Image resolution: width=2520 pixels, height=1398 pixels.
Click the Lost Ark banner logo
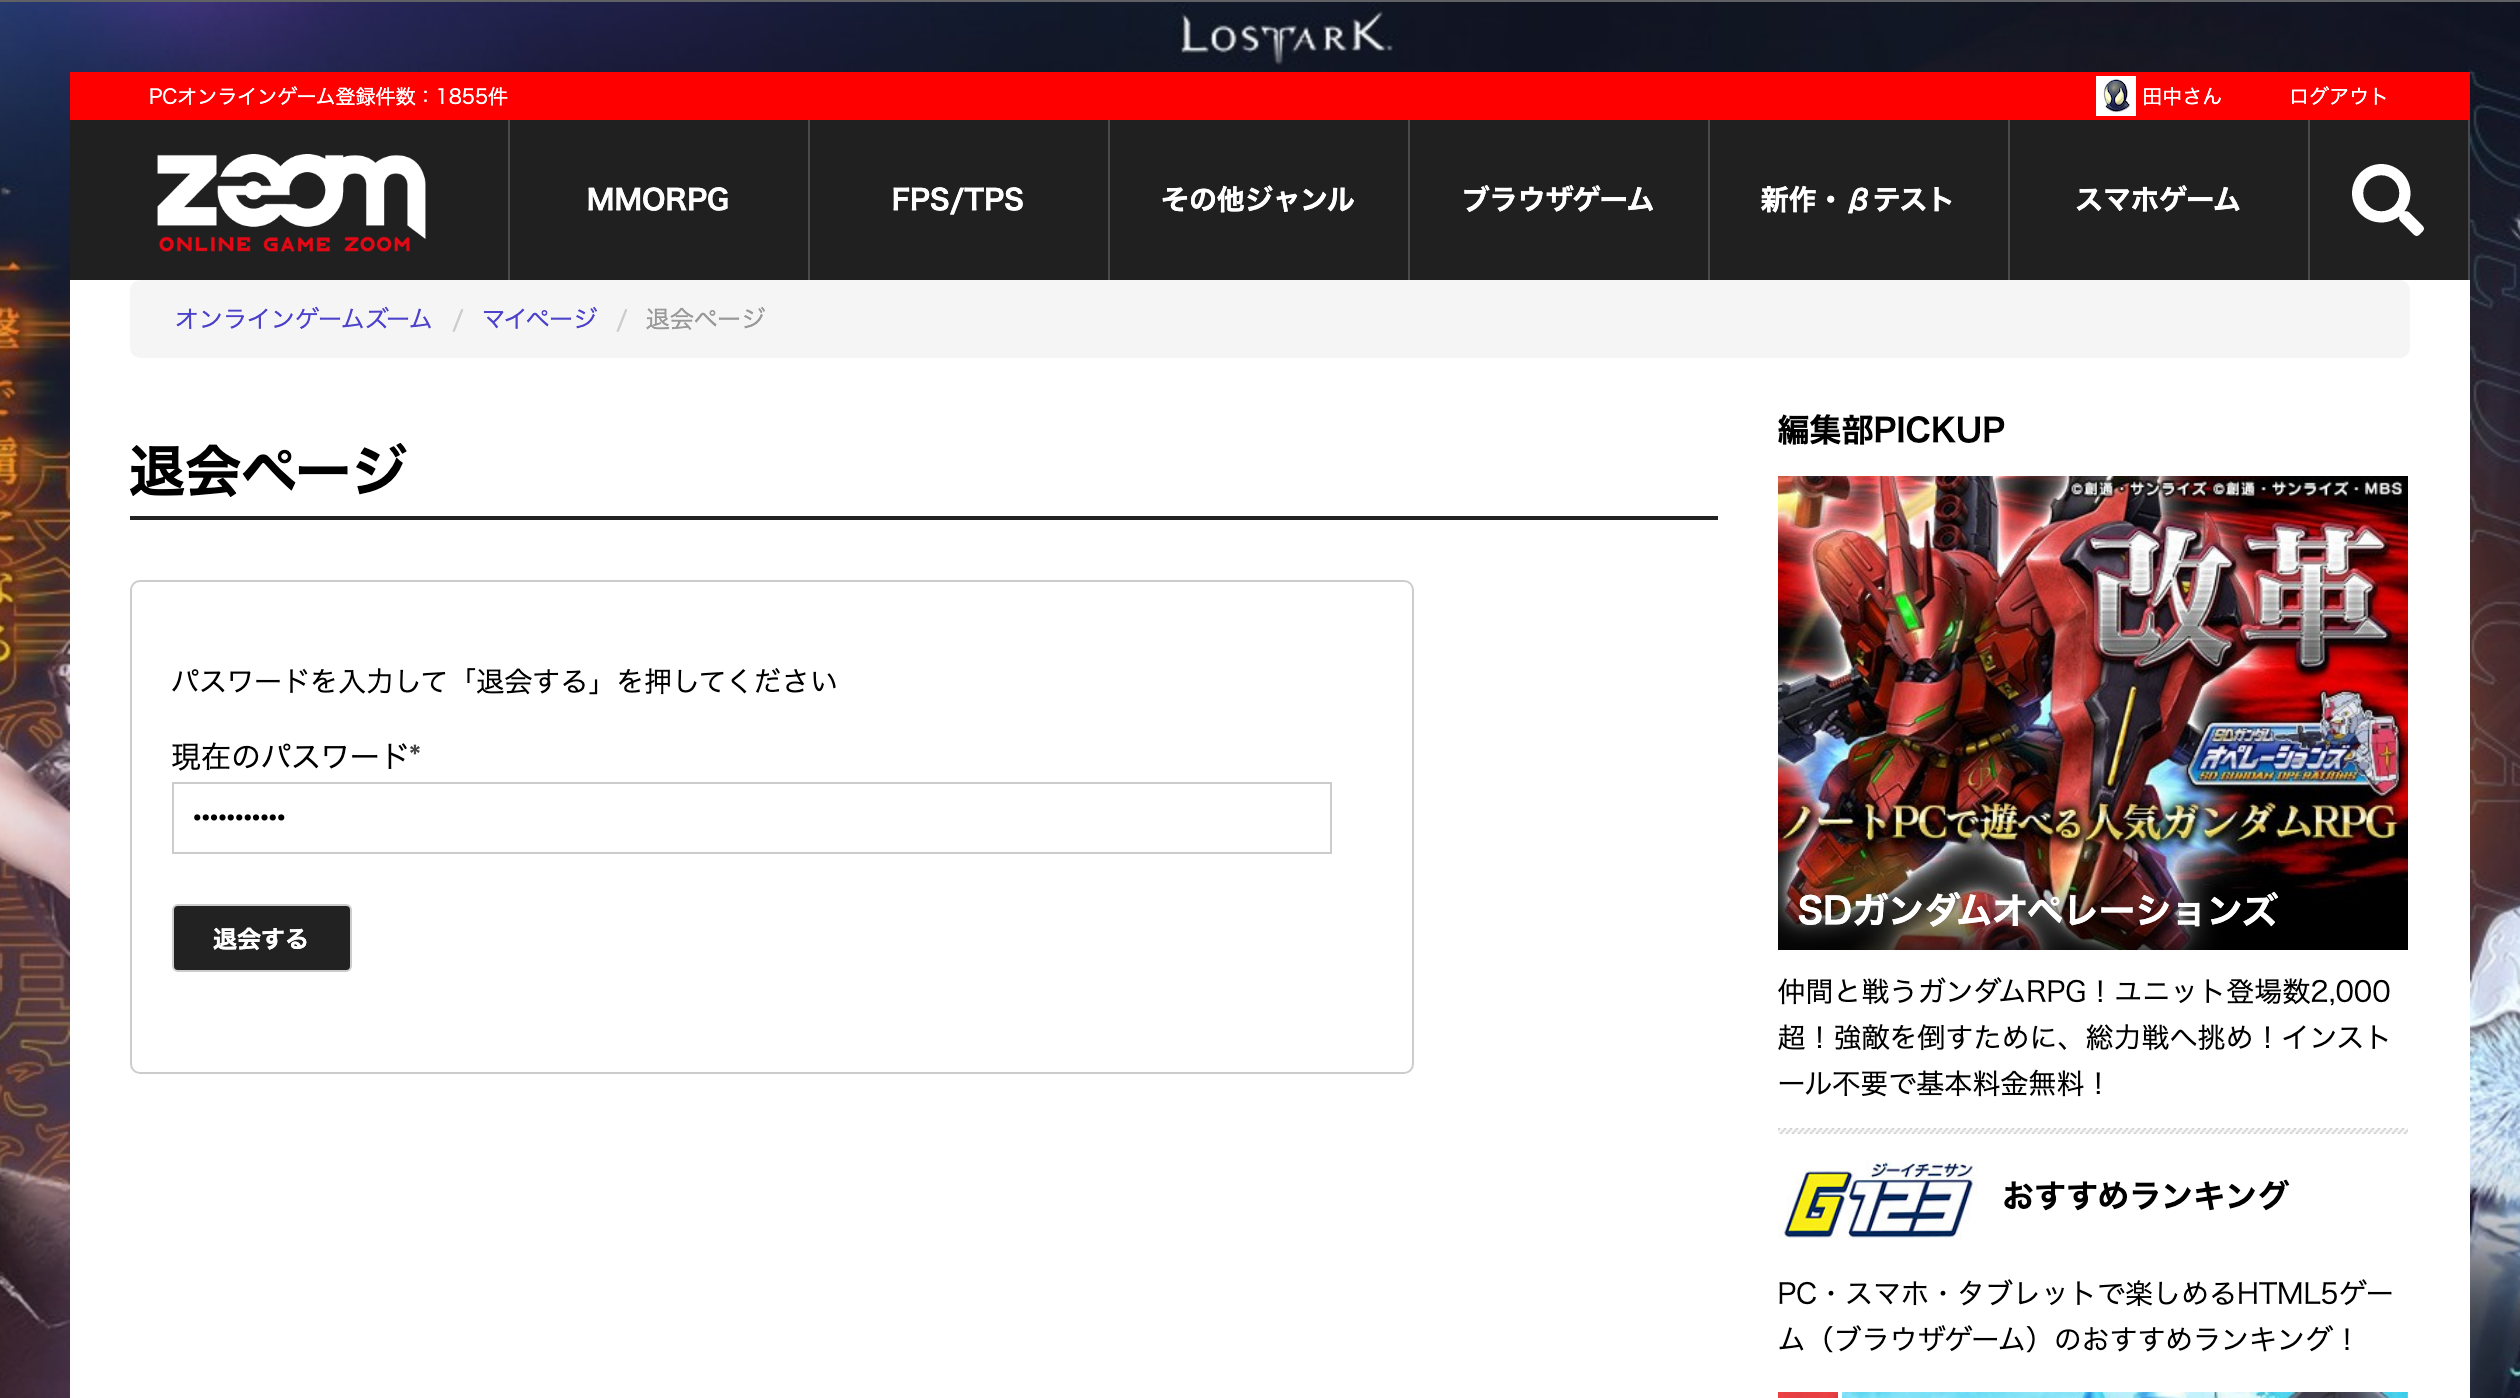pyautogui.click(x=1285, y=37)
